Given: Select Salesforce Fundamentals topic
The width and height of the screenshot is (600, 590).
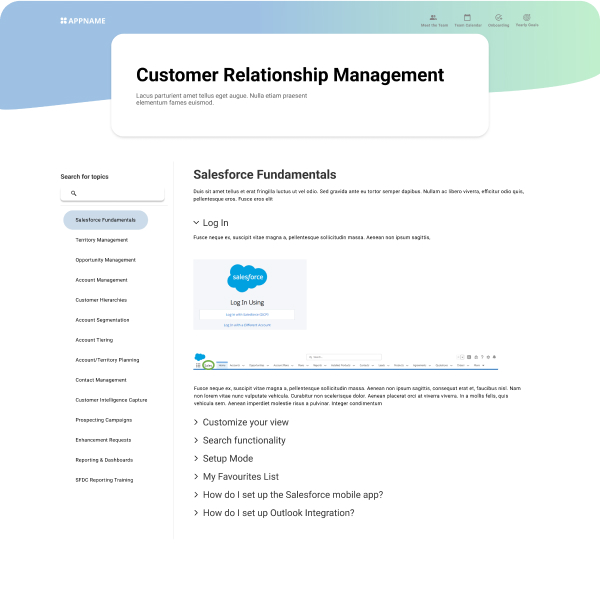Looking at the screenshot, I should pyautogui.click(x=106, y=220).
